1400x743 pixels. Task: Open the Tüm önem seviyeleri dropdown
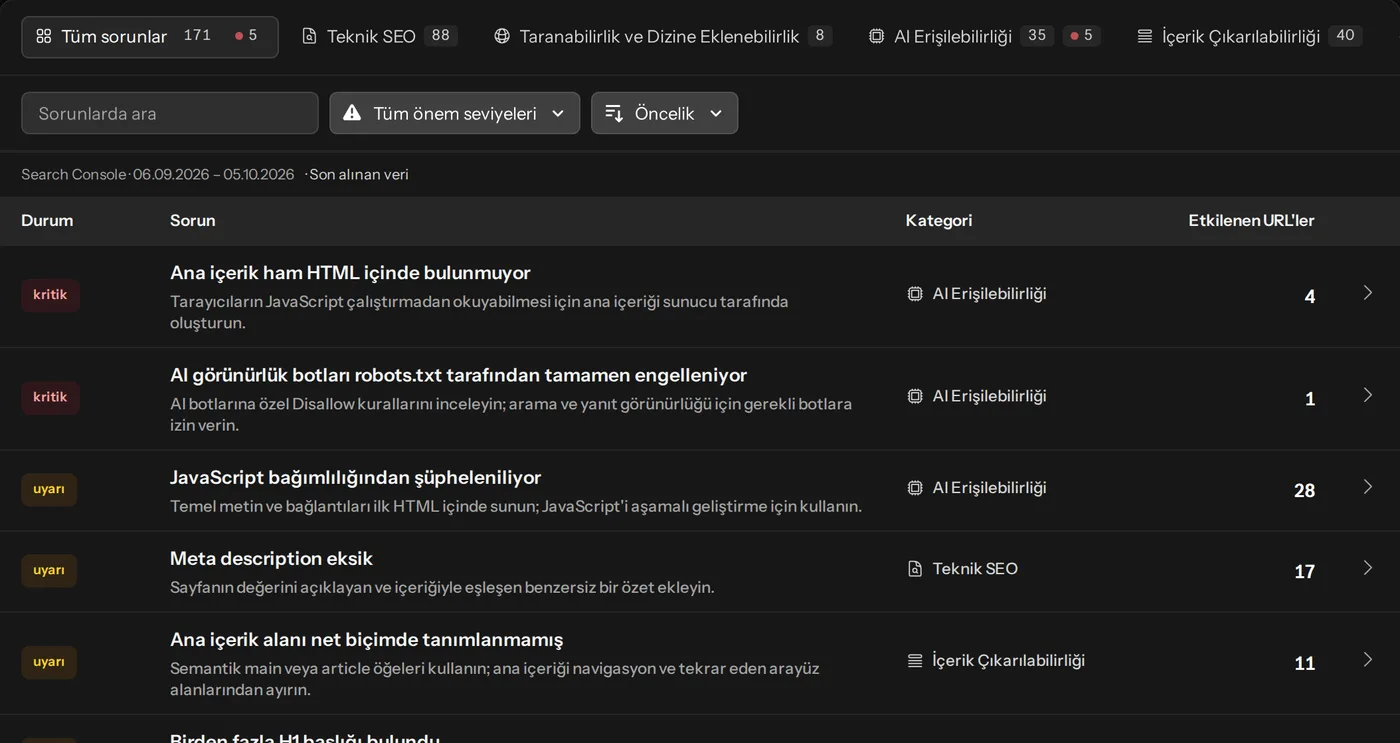454,113
